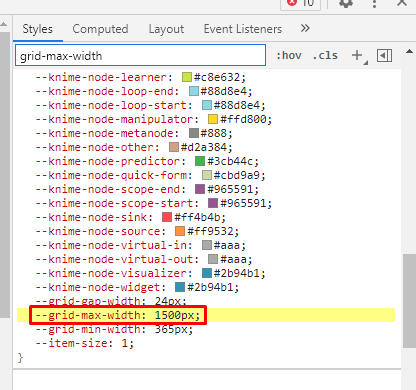Switch to the Styles tab

tap(38, 29)
